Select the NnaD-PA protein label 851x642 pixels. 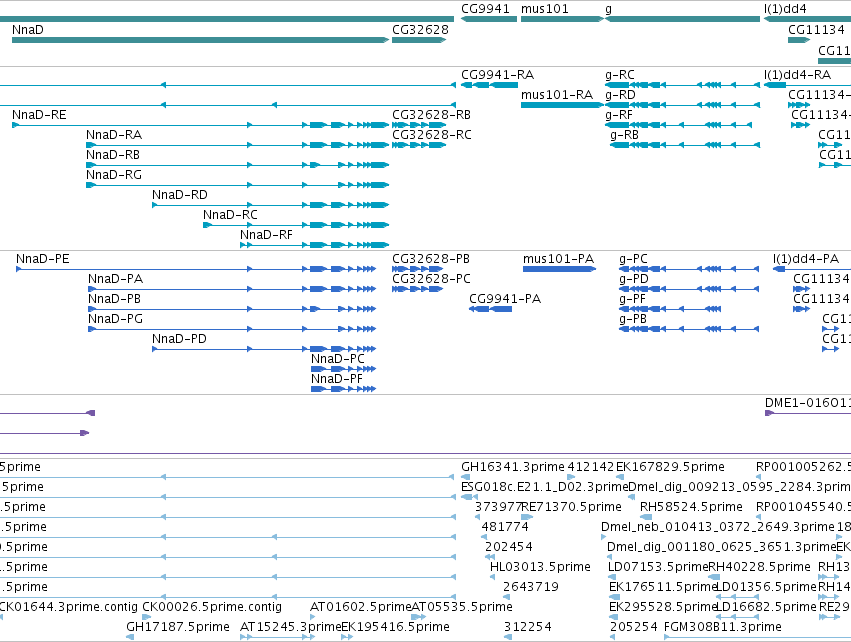pos(116,279)
